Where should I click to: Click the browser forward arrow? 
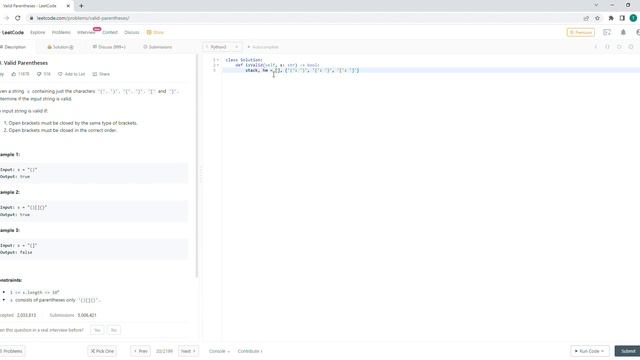6,18
